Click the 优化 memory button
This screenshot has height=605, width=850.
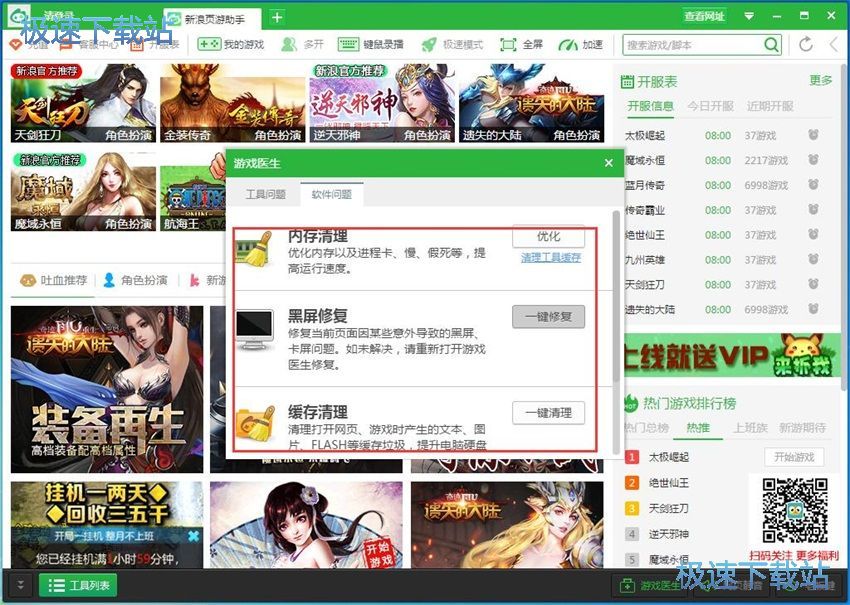pyautogui.click(x=549, y=236)
